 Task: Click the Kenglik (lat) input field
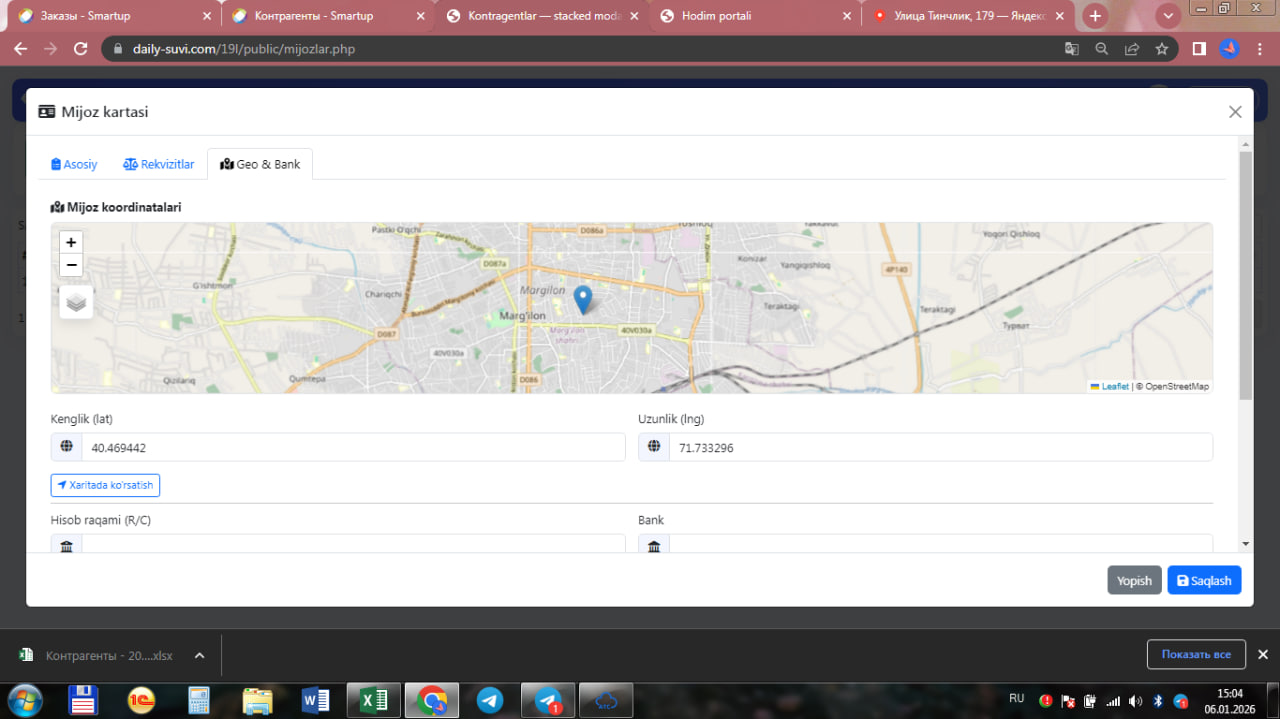[352, 448]
